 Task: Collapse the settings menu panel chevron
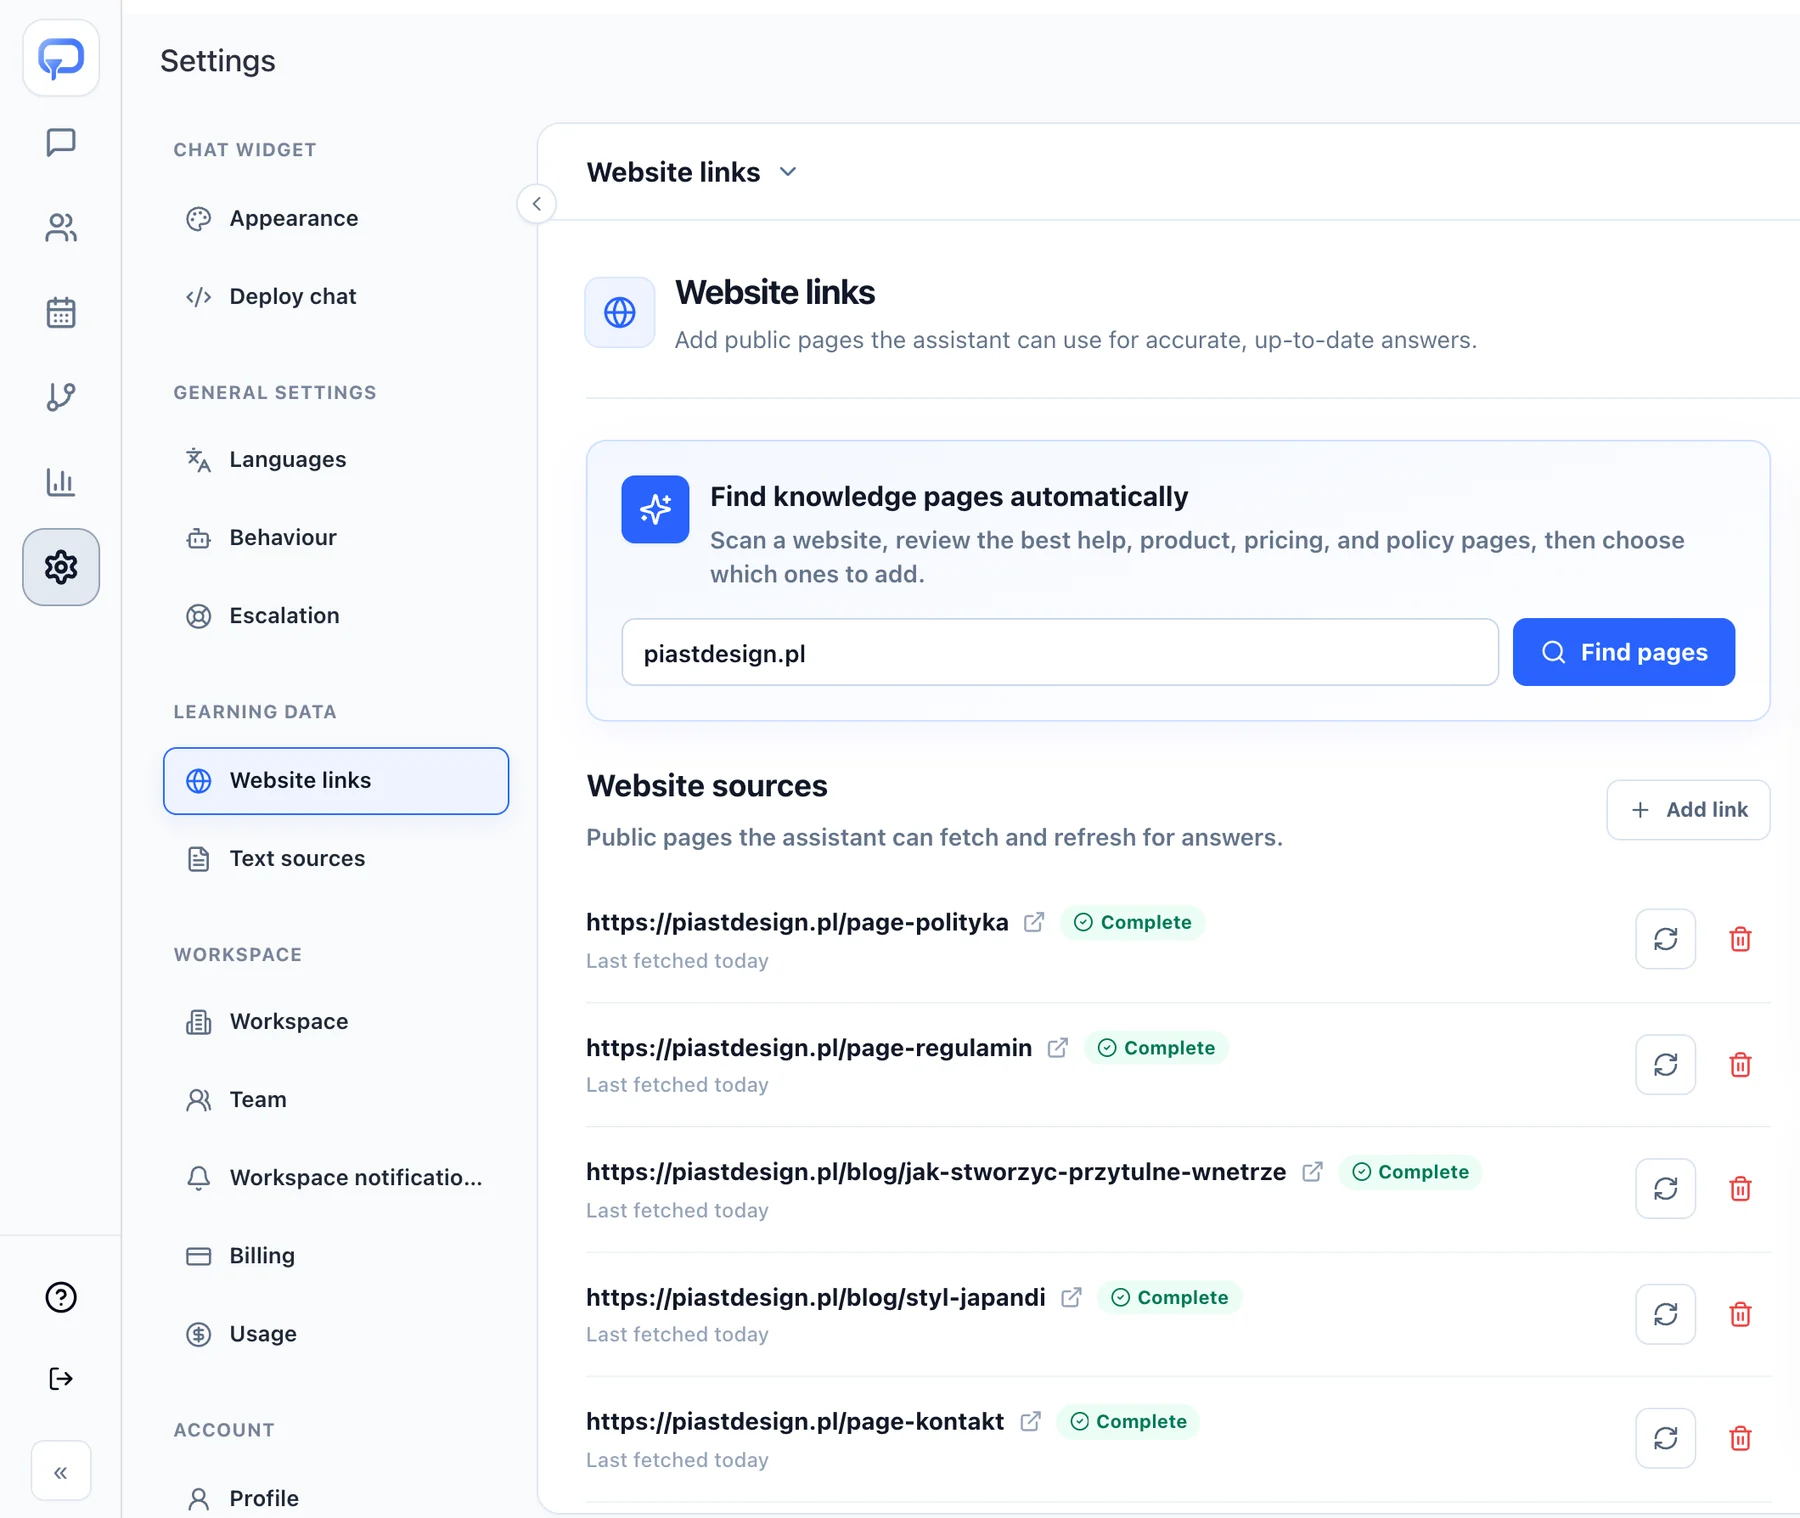point(537,204)
